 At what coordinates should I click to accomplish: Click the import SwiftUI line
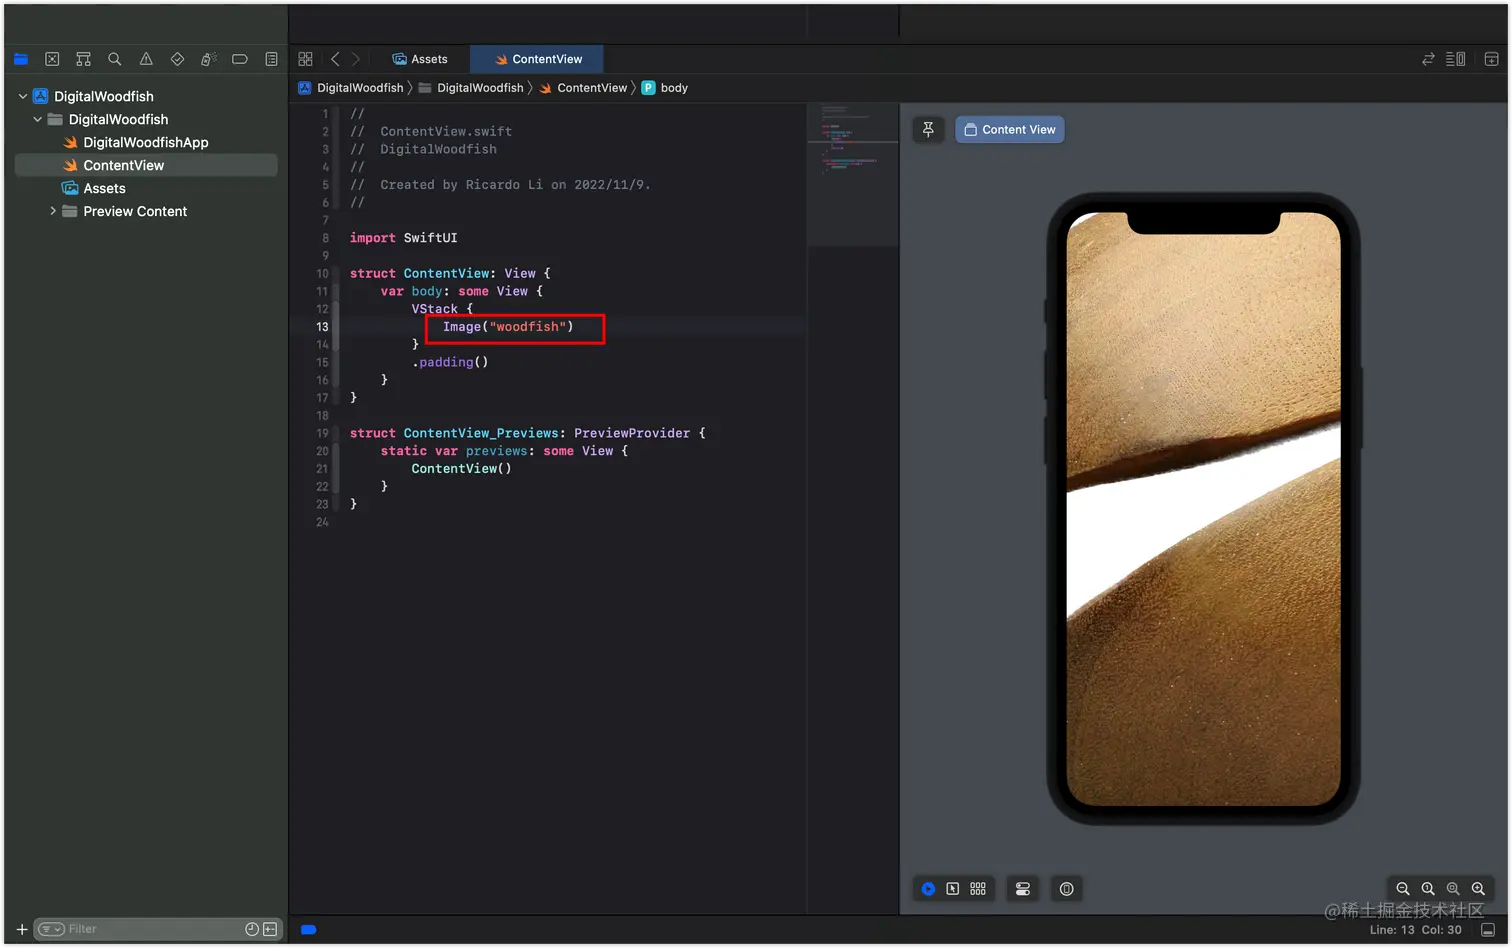[x=403, y=238]
